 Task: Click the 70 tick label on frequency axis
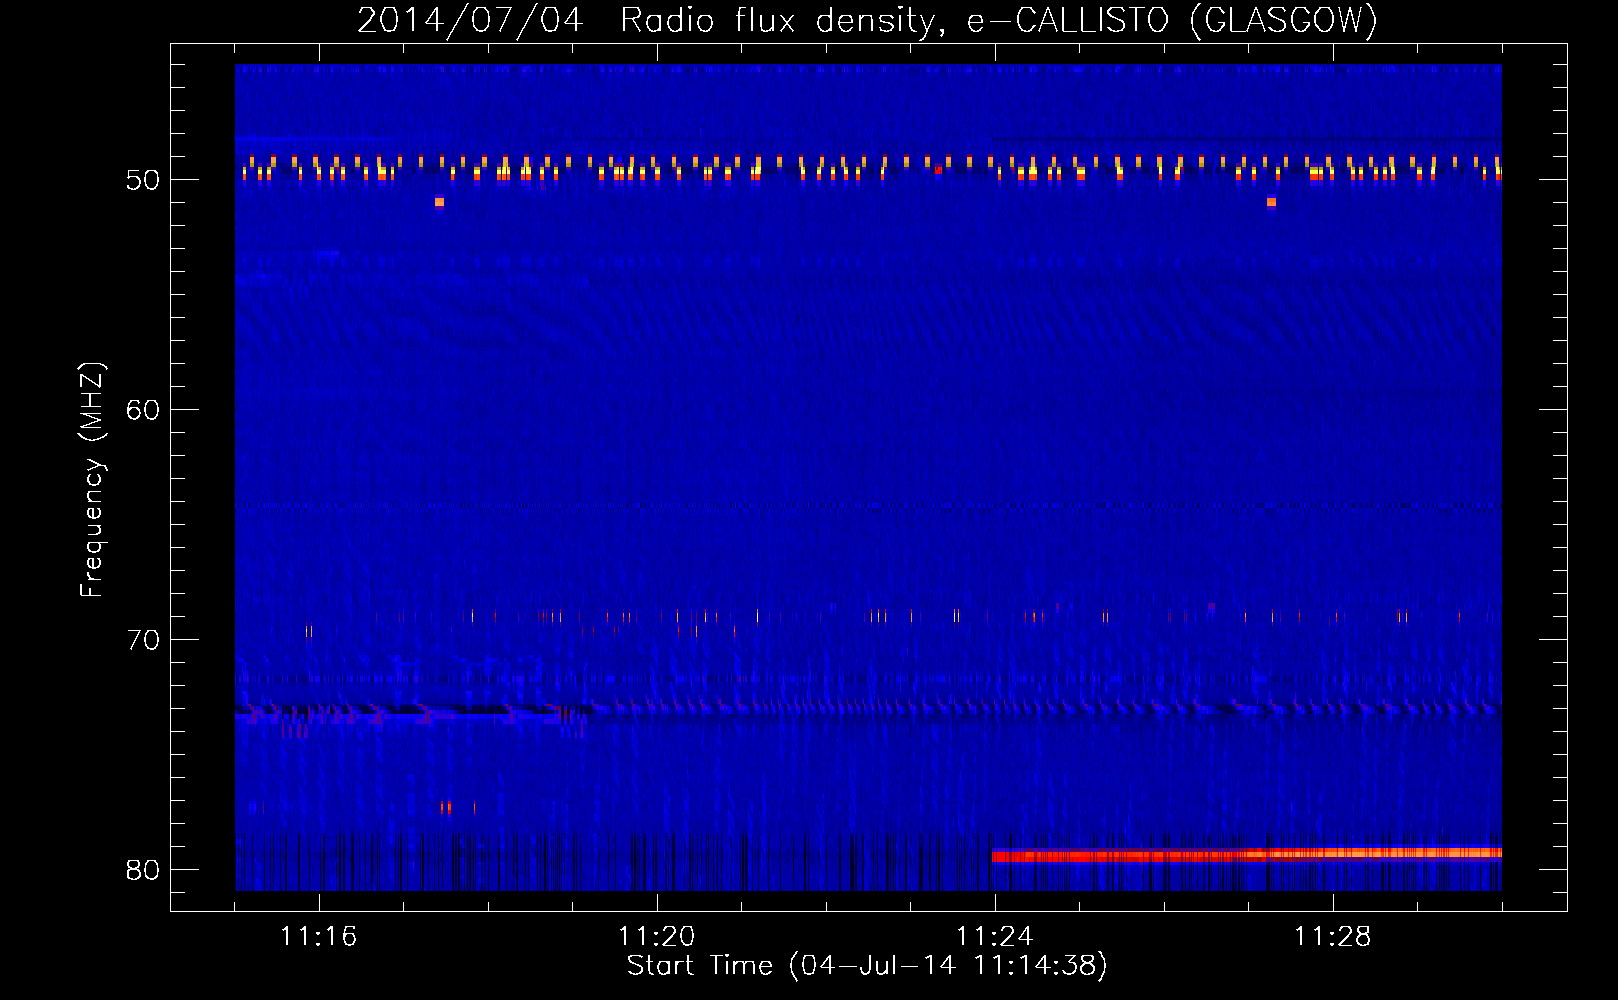click(x=143, y=640)
